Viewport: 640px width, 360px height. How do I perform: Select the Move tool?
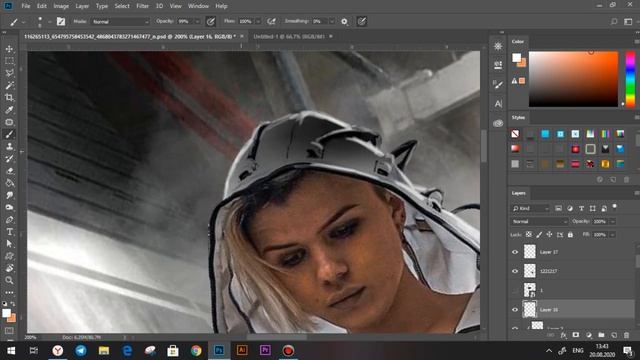(x=9, y=49)
